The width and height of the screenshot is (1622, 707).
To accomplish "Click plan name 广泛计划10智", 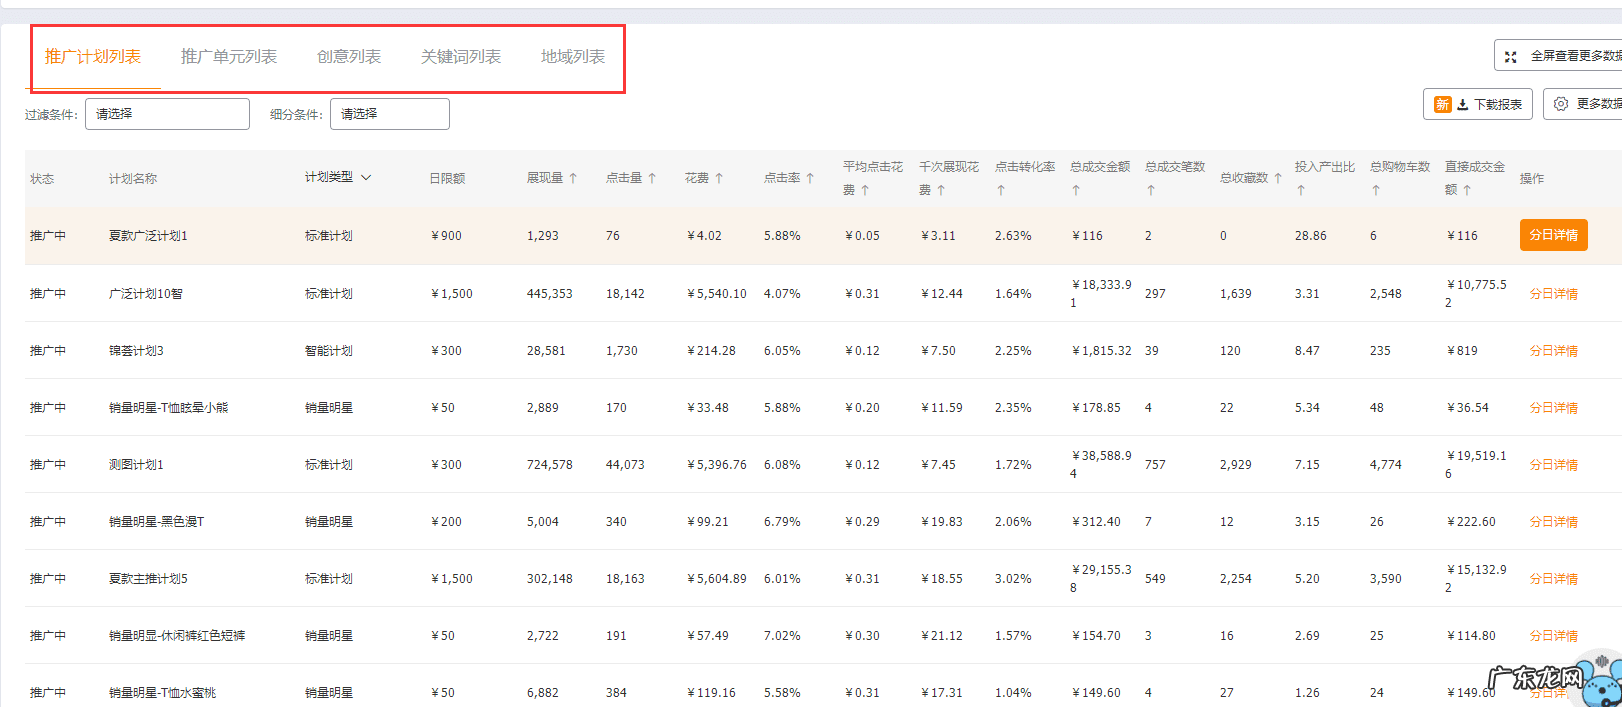I will (146, 294).
